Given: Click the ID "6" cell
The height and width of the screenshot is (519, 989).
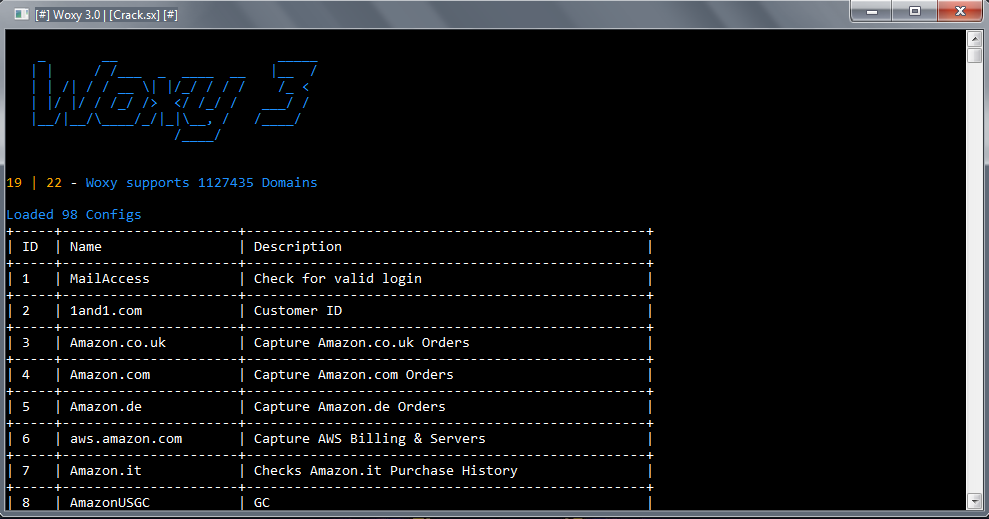Looking at the screenshot, I should tap(26, 439).
